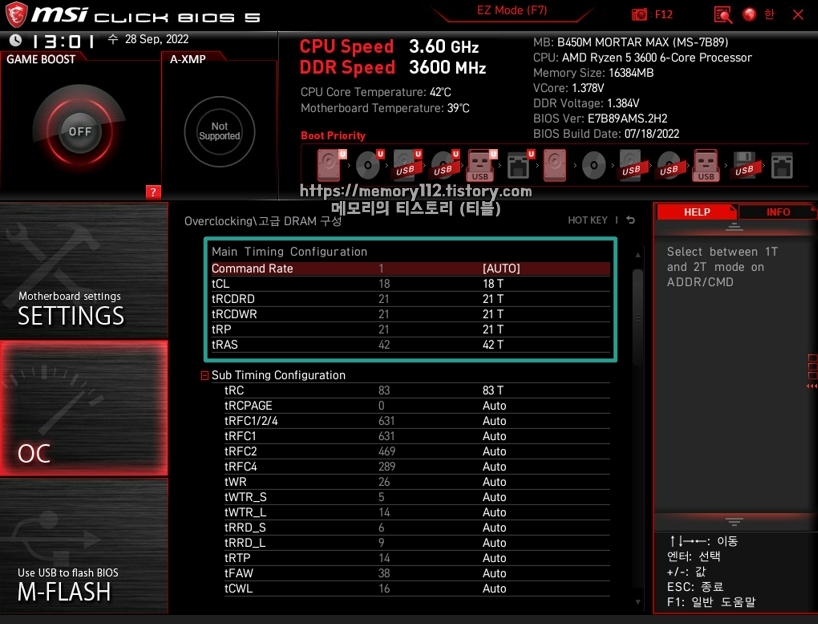Open the M-FLASH BIOS flash menu
Image resolution: width=818 pixels, height=624 pixels.
[x=84, y=546]
